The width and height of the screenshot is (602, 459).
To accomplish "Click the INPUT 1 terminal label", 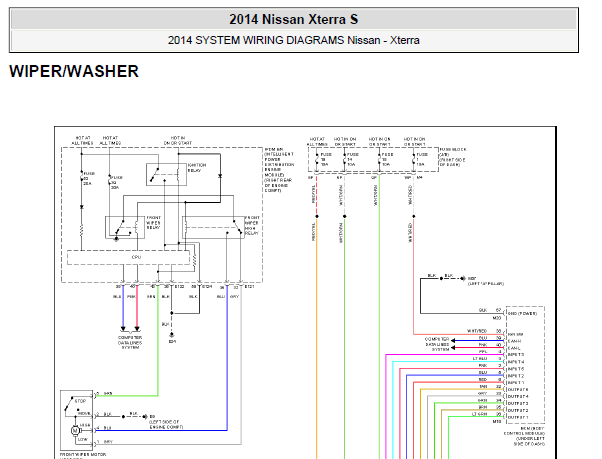I will (516, 383).
